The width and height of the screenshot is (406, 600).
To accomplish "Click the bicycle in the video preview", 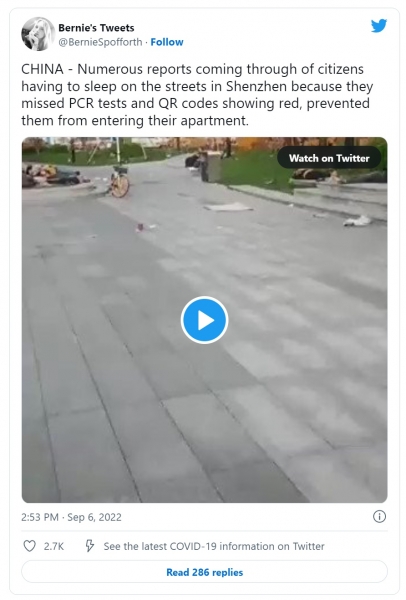I will click(x=120, y=181).
